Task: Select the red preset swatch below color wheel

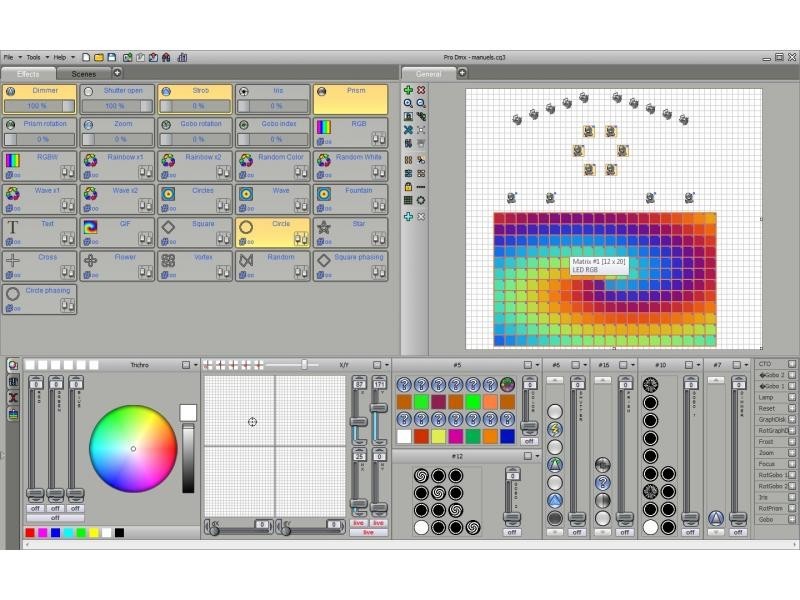Action: click(x=30, y=533)
